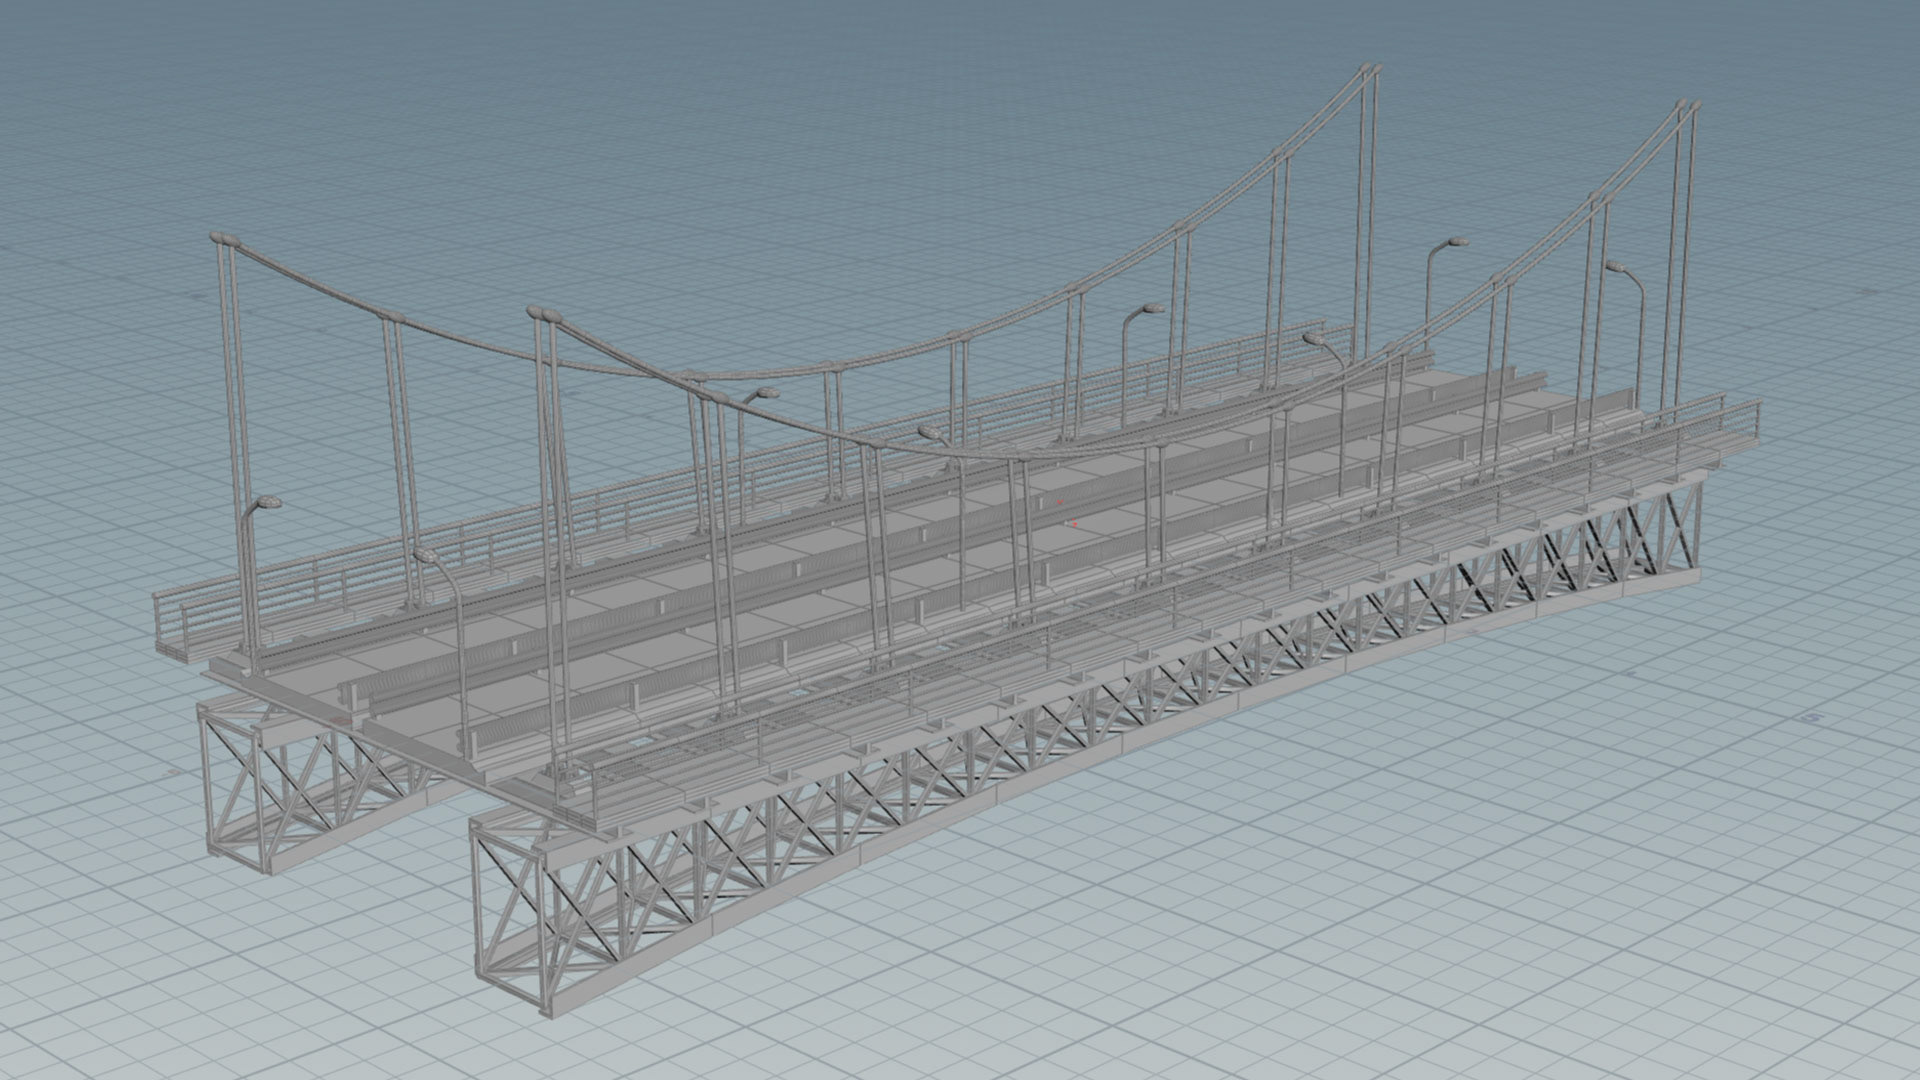Click the lamp head beside the nearest front tower
This screenshot has width=1920, height=1080.
pos(424,554)
